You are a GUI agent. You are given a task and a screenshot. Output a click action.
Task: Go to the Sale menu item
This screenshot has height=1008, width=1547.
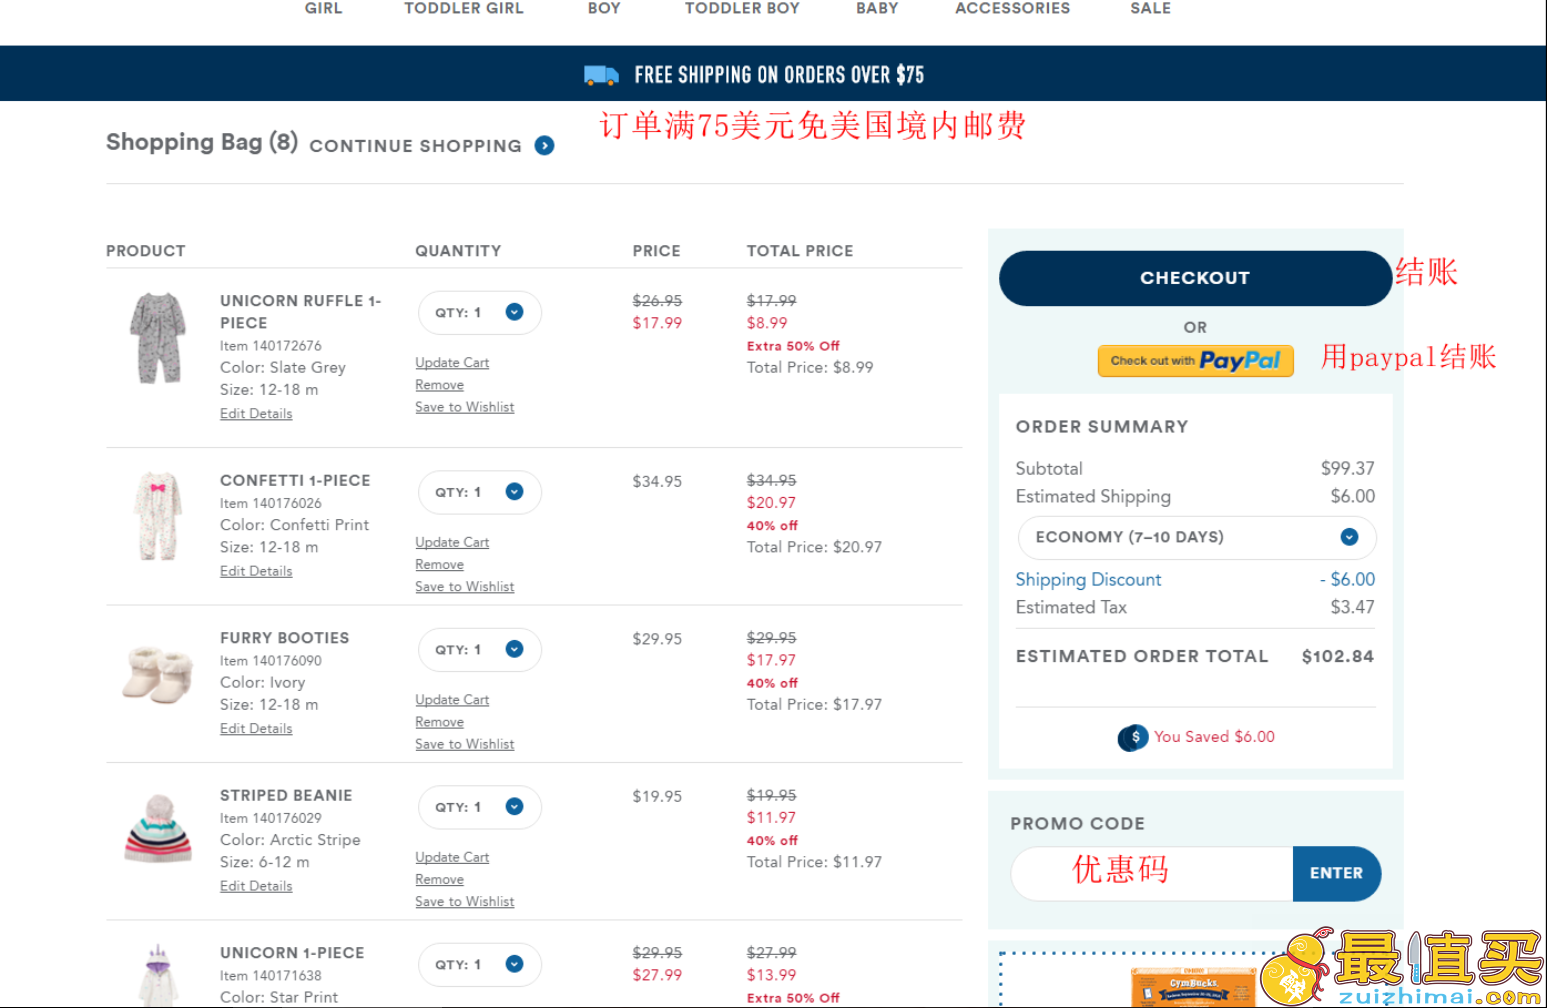click(1150, 8)
